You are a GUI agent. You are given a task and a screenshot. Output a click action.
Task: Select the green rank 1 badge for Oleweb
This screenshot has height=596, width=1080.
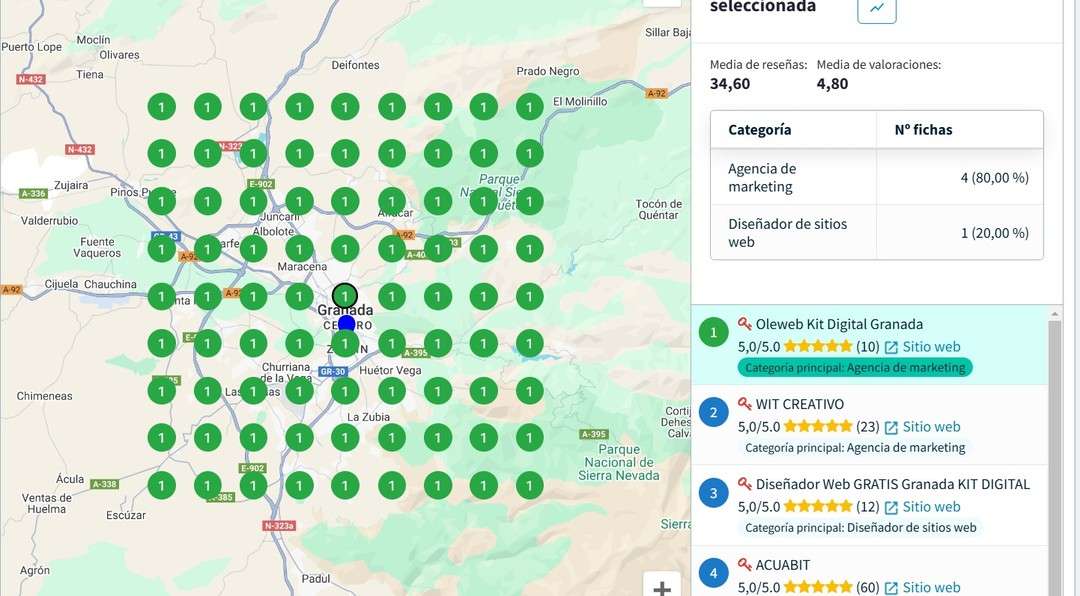click(713, 333)
